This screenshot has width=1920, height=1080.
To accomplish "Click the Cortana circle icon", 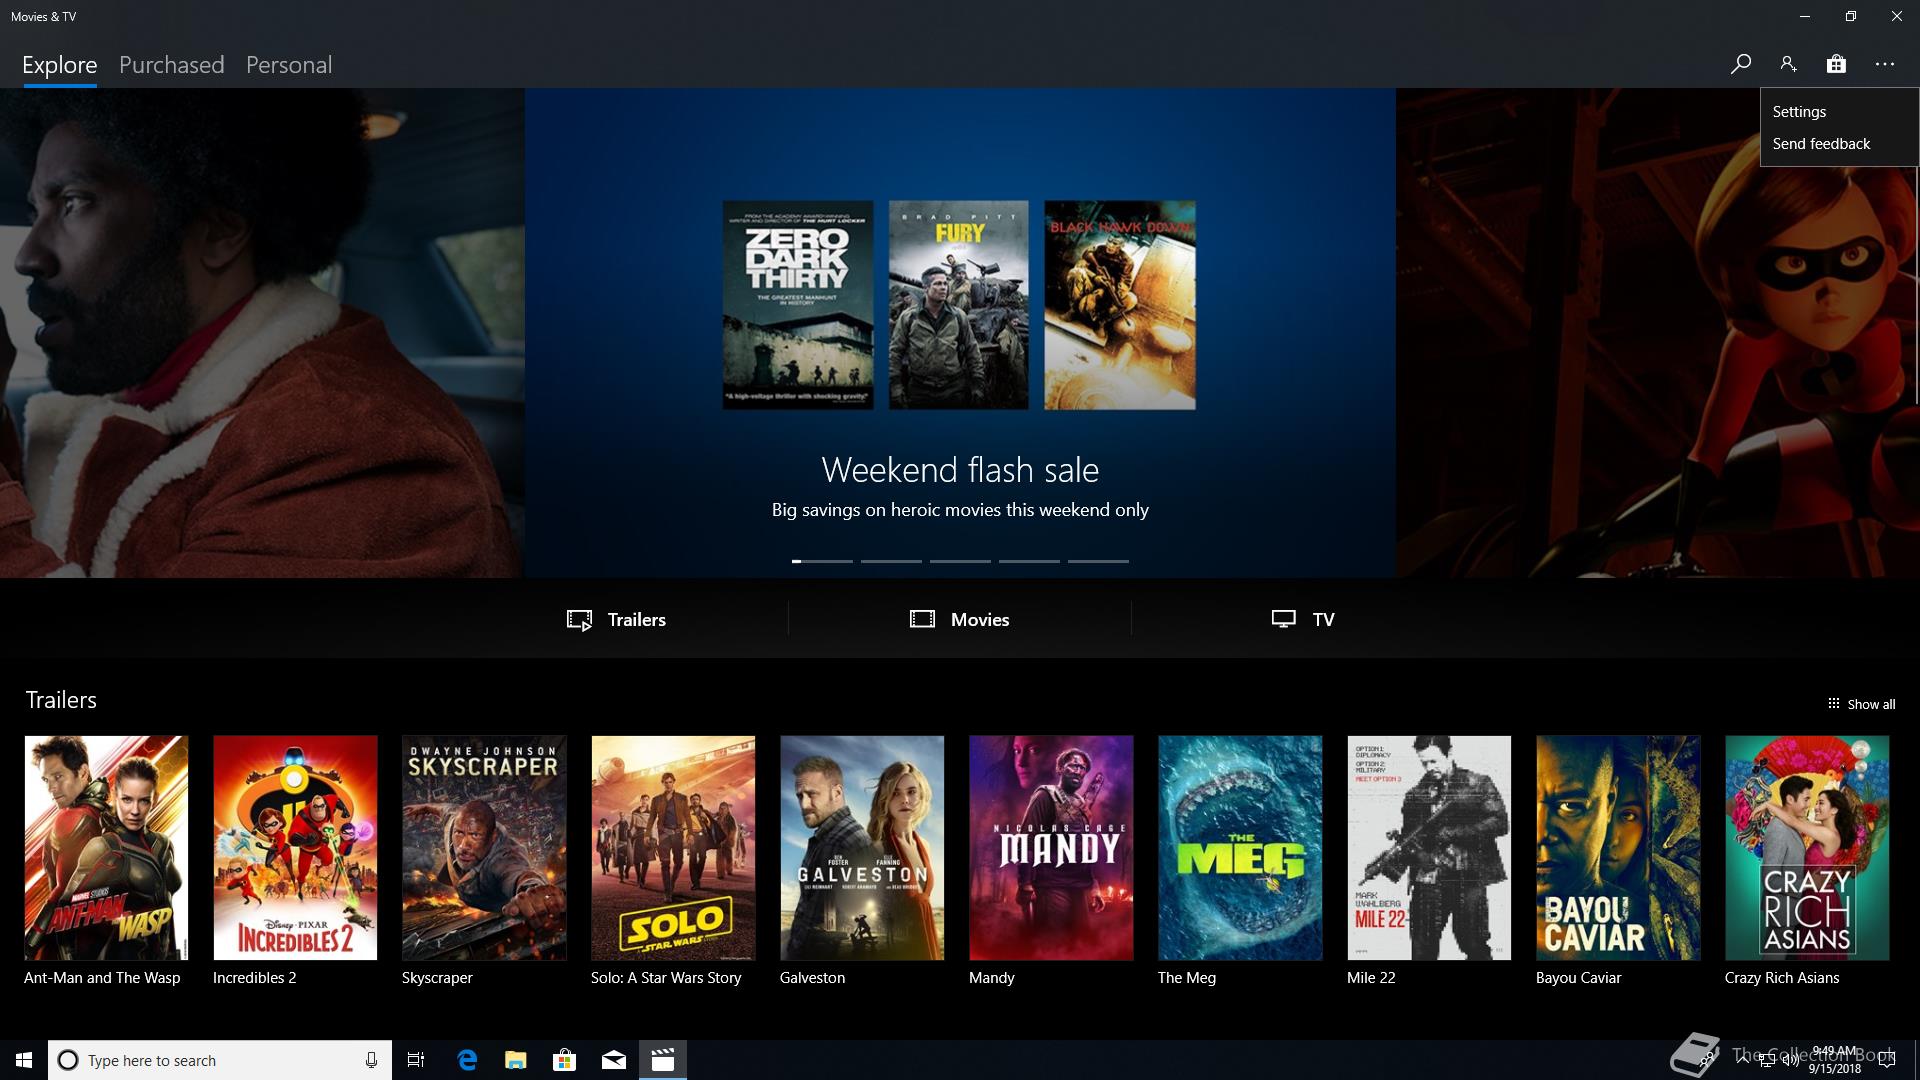I will coord(68,1060).
